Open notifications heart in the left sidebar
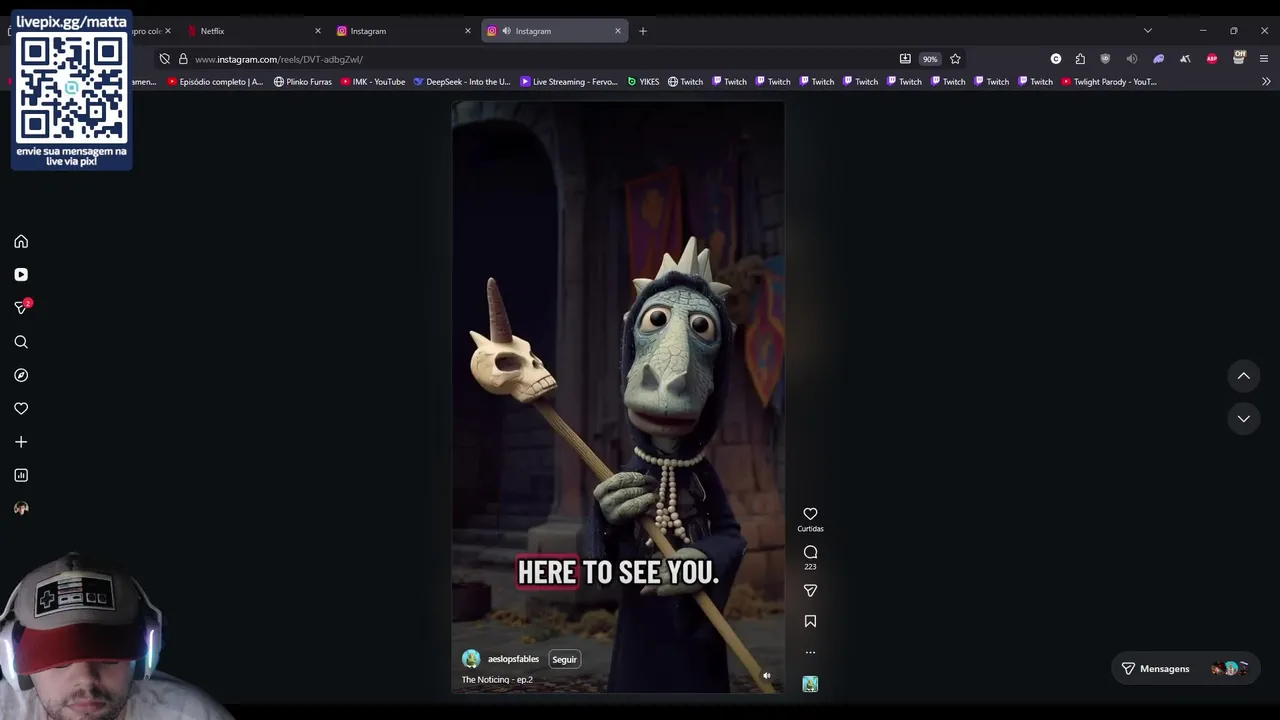This screenshot has height=720, width=1280. [21, 408]
